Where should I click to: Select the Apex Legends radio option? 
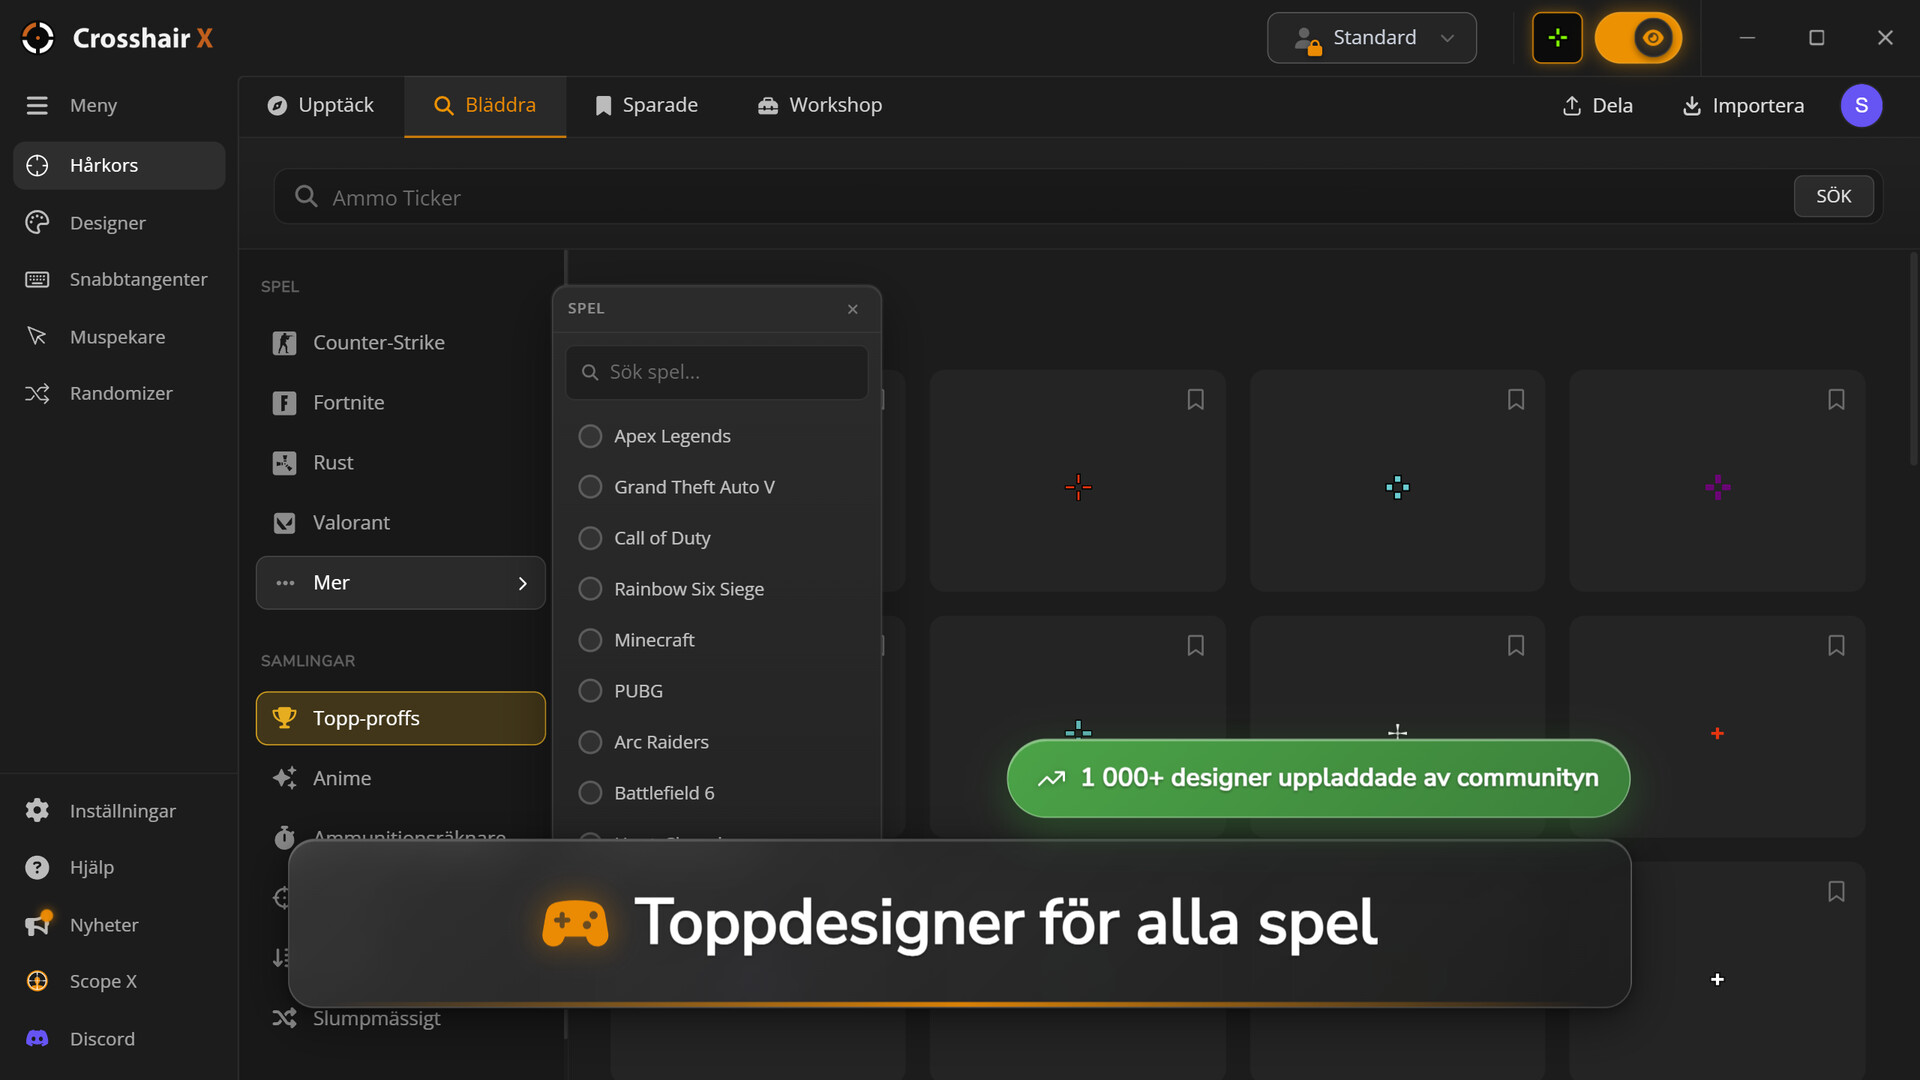[x=590, y=437]
